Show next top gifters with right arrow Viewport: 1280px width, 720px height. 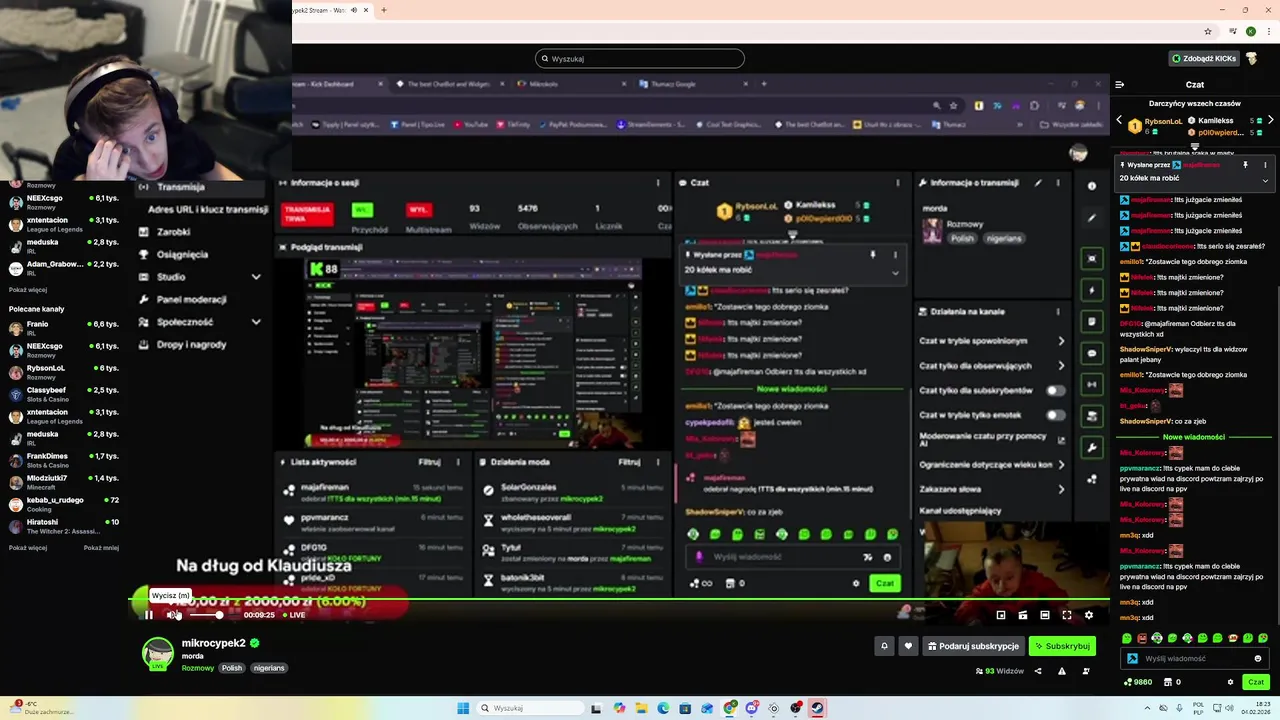(x=1270, y=120)
